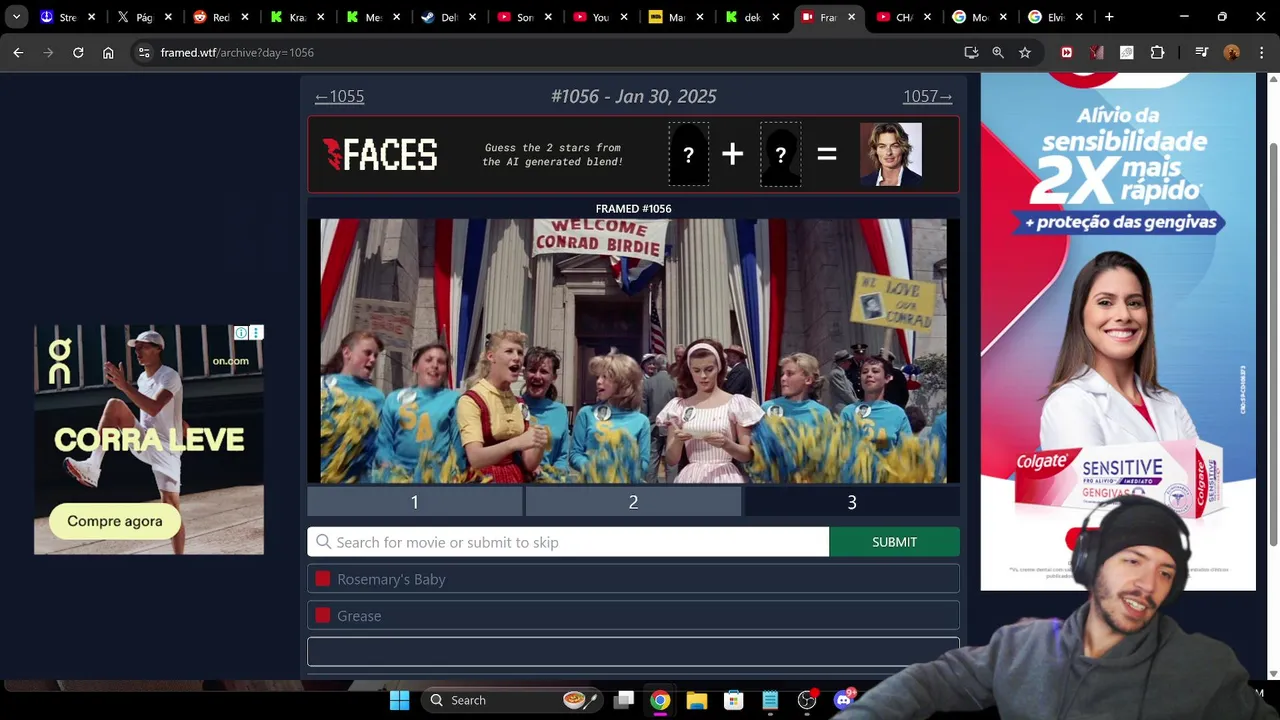
Task: Click the Chrome icon in taskbar
Action: [x=660, y=700]
